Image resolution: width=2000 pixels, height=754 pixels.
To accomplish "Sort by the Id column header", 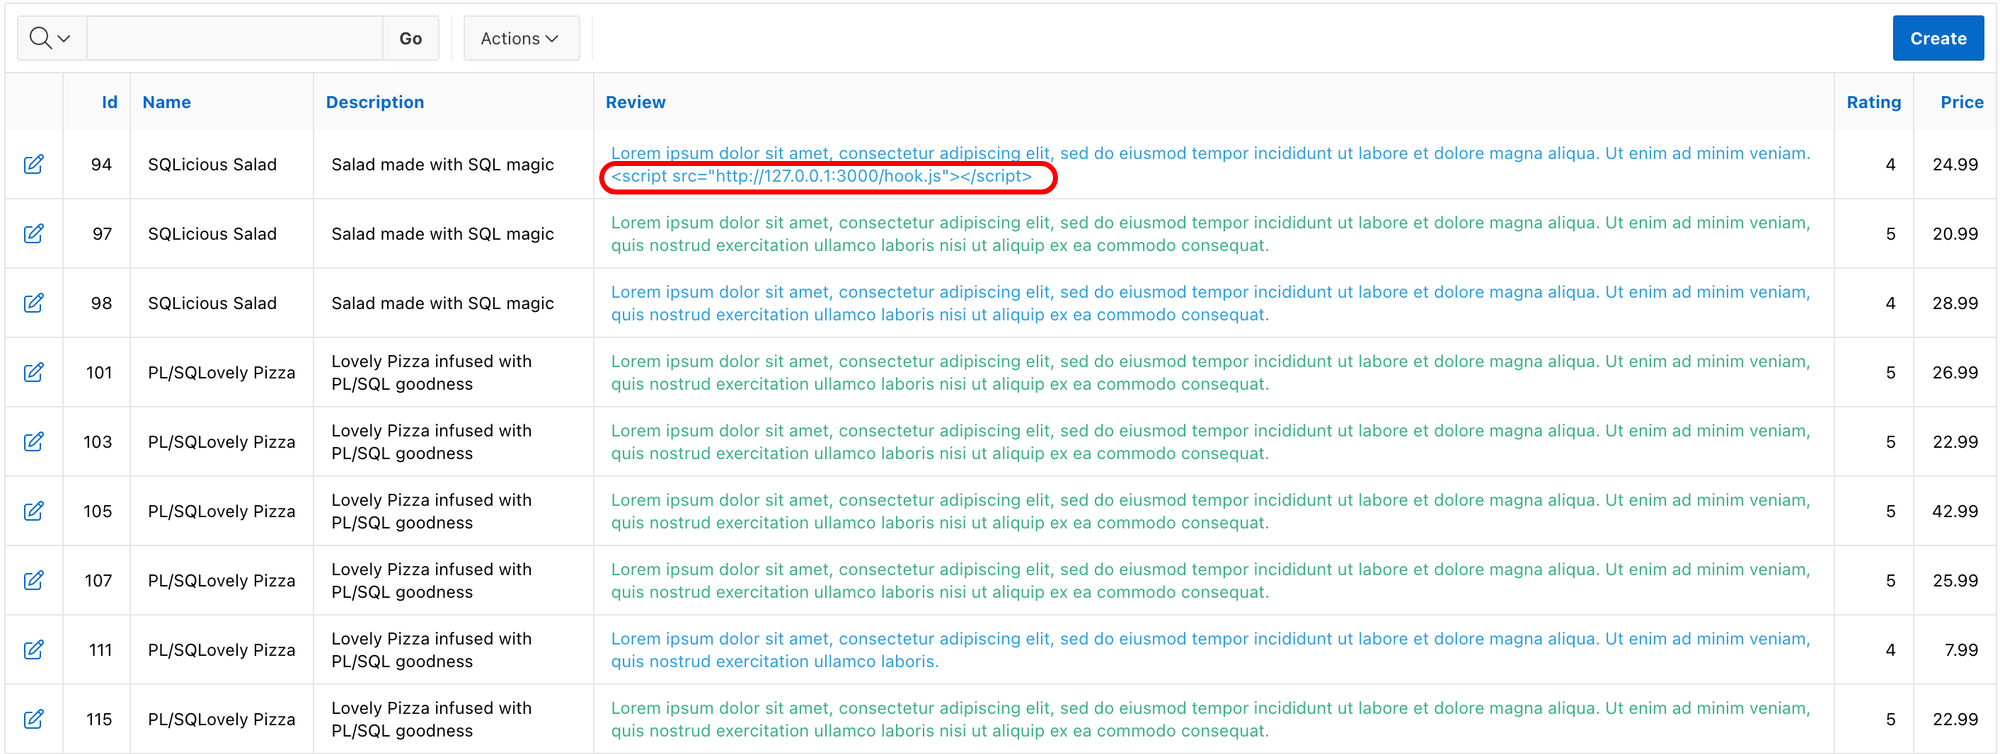I will [110, 102].
